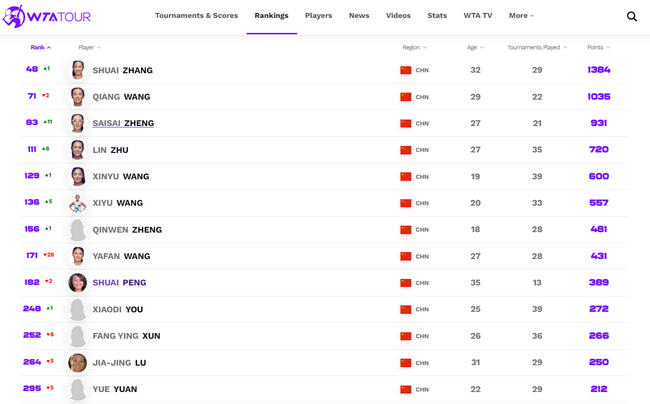Sort by Tournaments Played column
The image size is (650, 404).
coord(537,47)
